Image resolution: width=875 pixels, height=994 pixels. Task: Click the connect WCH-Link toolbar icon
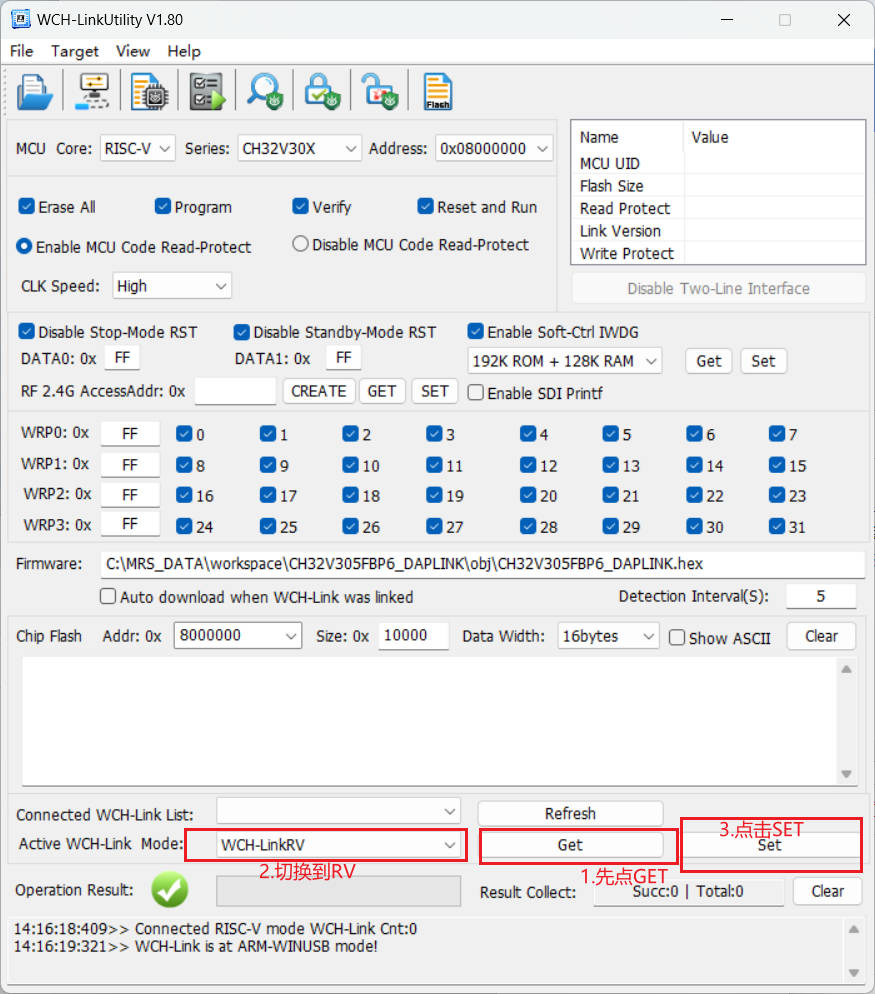pos(93,92)
